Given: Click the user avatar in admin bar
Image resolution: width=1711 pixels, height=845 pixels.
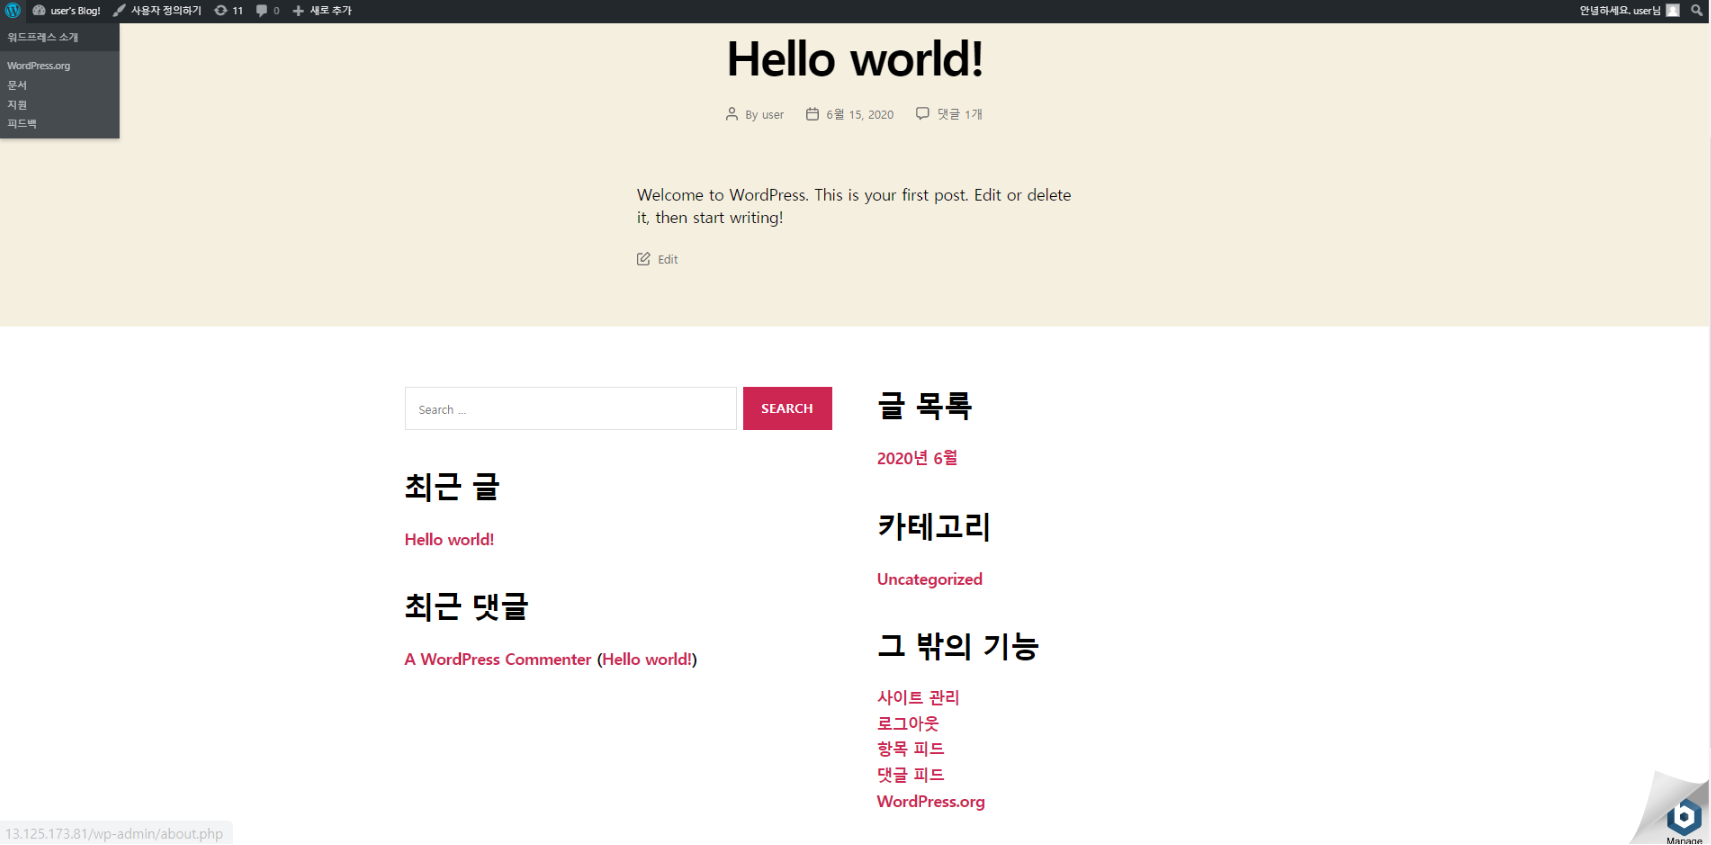Looking at the screenshot, I should [x=1672, y=10].
